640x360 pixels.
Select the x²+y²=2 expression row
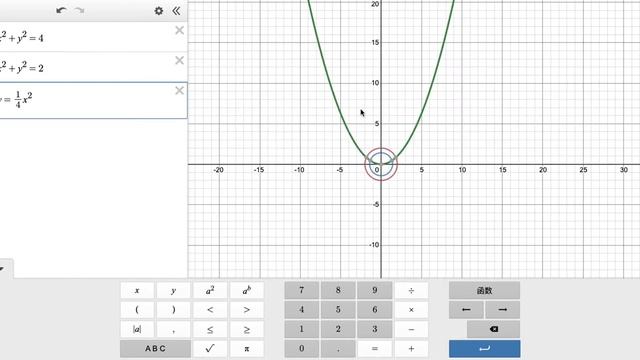point(93,67)
